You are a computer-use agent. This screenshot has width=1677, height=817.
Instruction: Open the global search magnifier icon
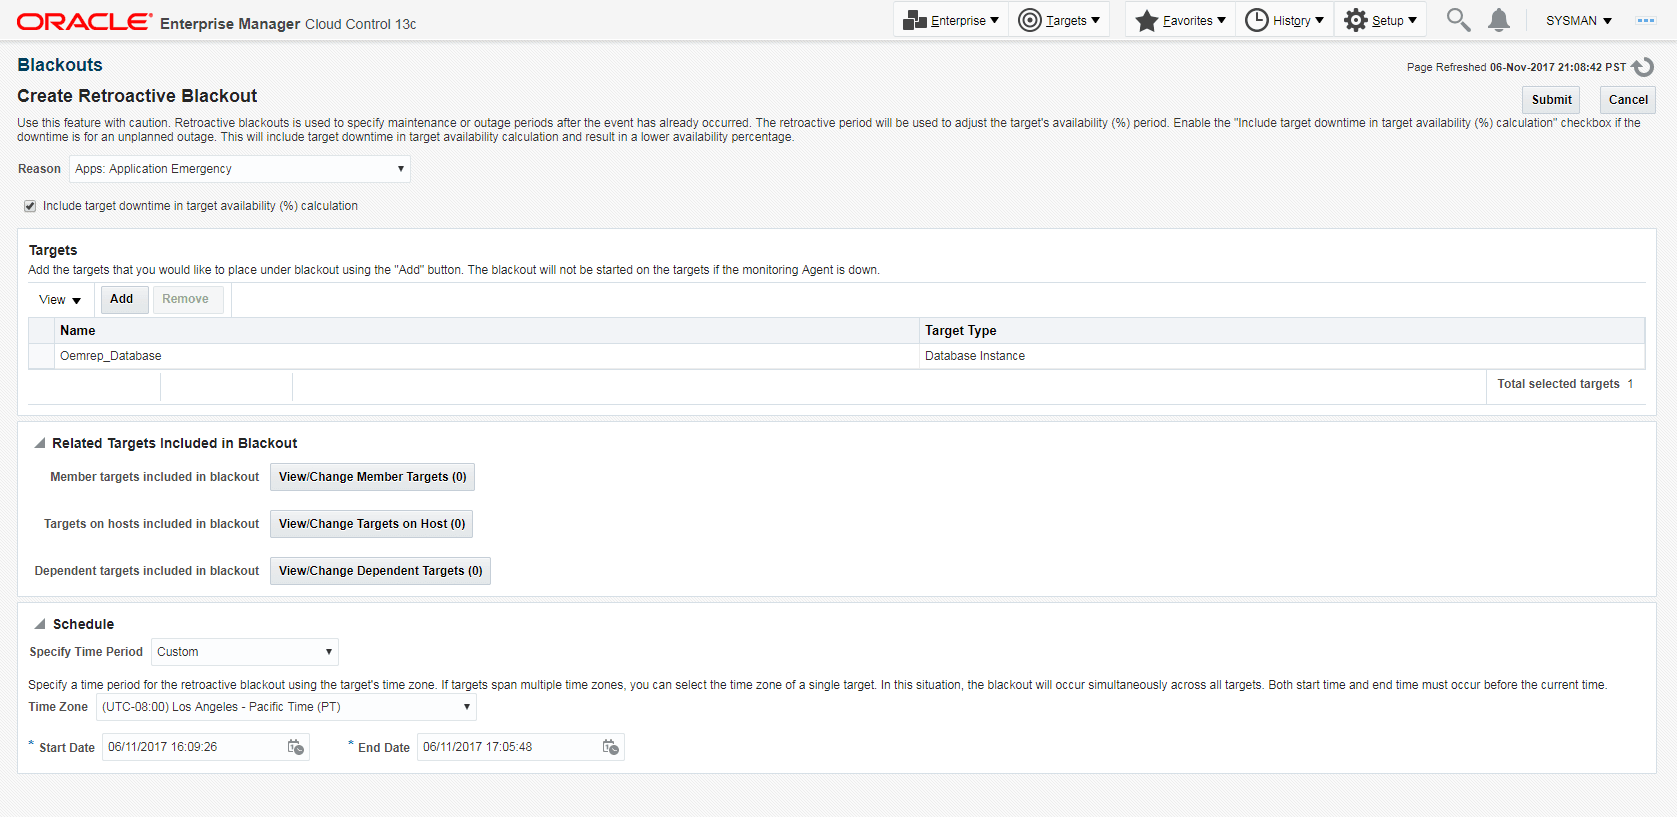(1458, 20)
